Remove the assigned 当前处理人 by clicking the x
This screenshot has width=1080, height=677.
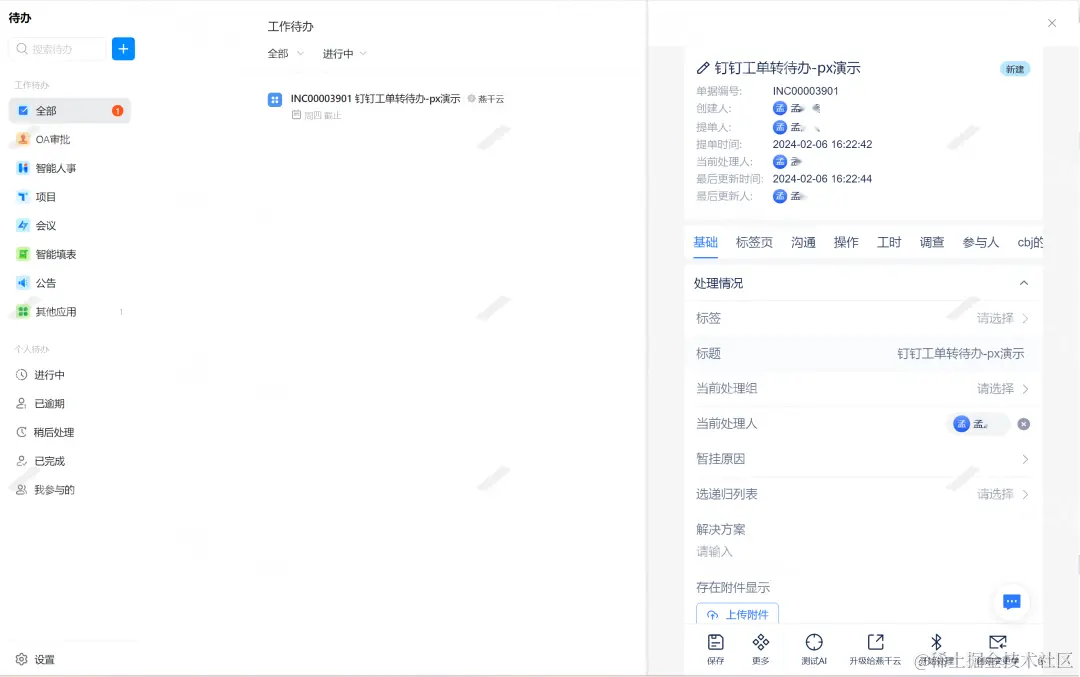click(x=1023, y=424)
